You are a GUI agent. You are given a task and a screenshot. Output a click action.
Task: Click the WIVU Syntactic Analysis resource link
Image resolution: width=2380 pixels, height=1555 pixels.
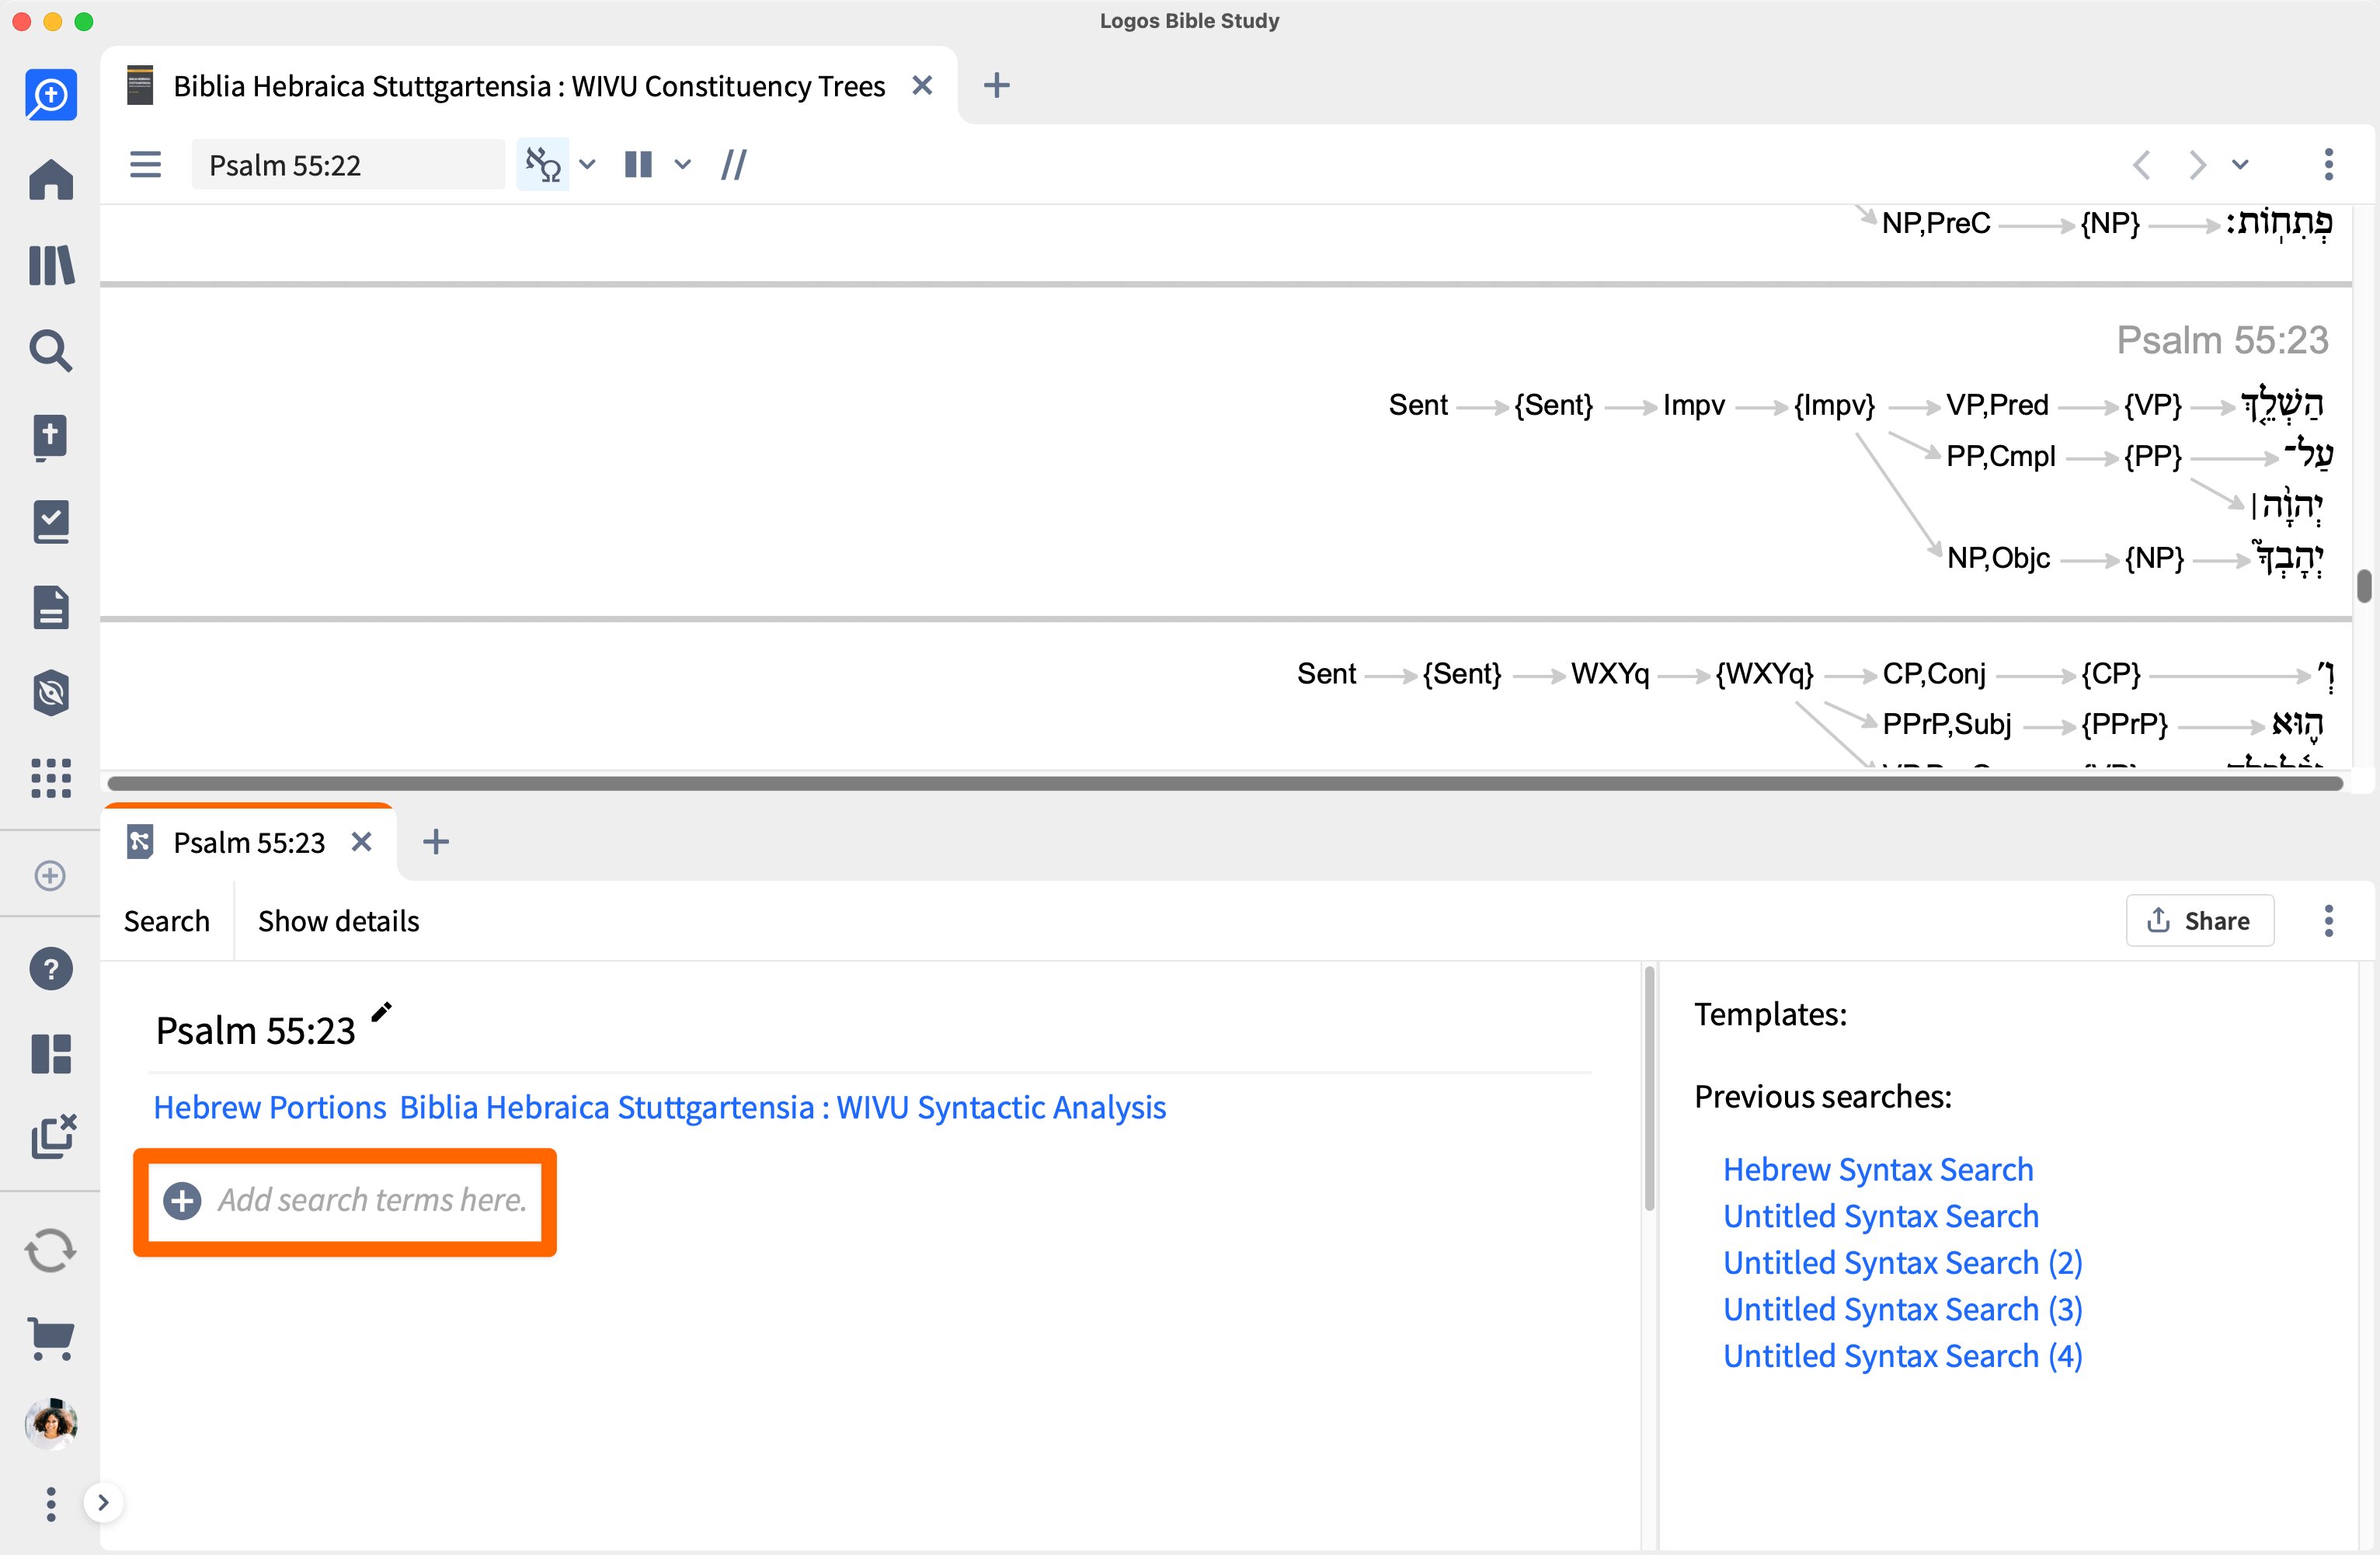pos(783,1107)
